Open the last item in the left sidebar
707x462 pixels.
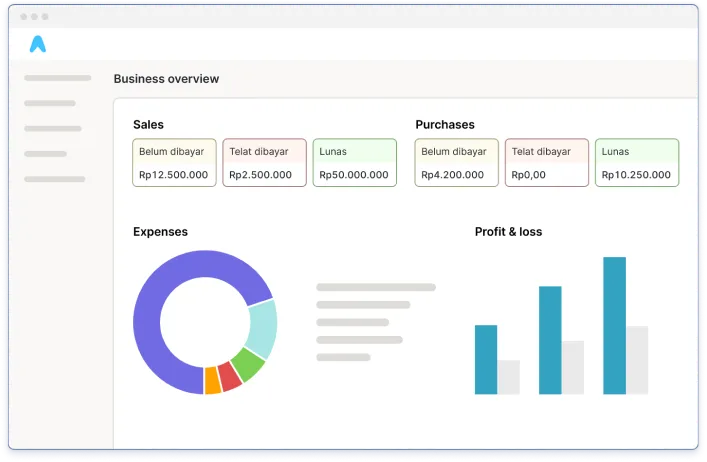click(x=54, y=179)
